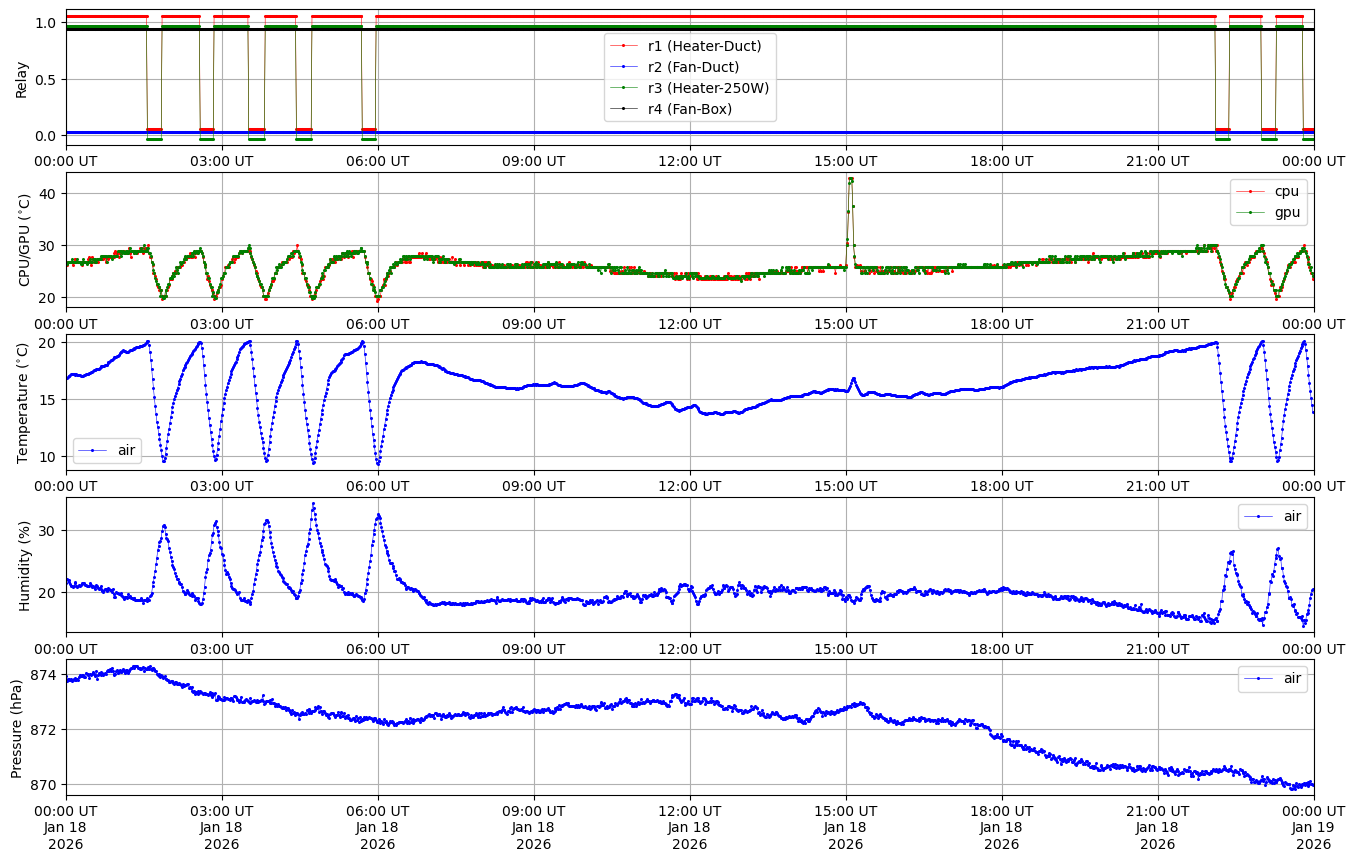The height and width of the screenshot is (861, 1355).
Task: Click the gpu legend entry
Action: pyautogui.click(x=1283, y=212)
